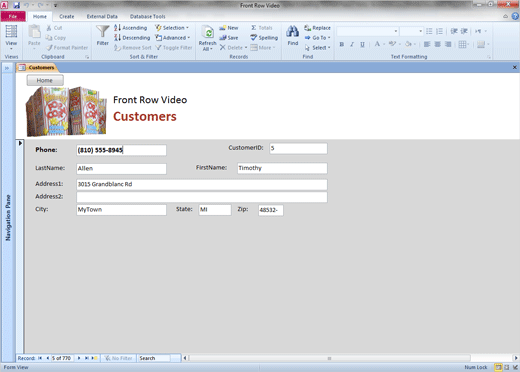The image size is (520, 372).
Task: Switch to the Create ribbon tab
Action: (67, 16)
